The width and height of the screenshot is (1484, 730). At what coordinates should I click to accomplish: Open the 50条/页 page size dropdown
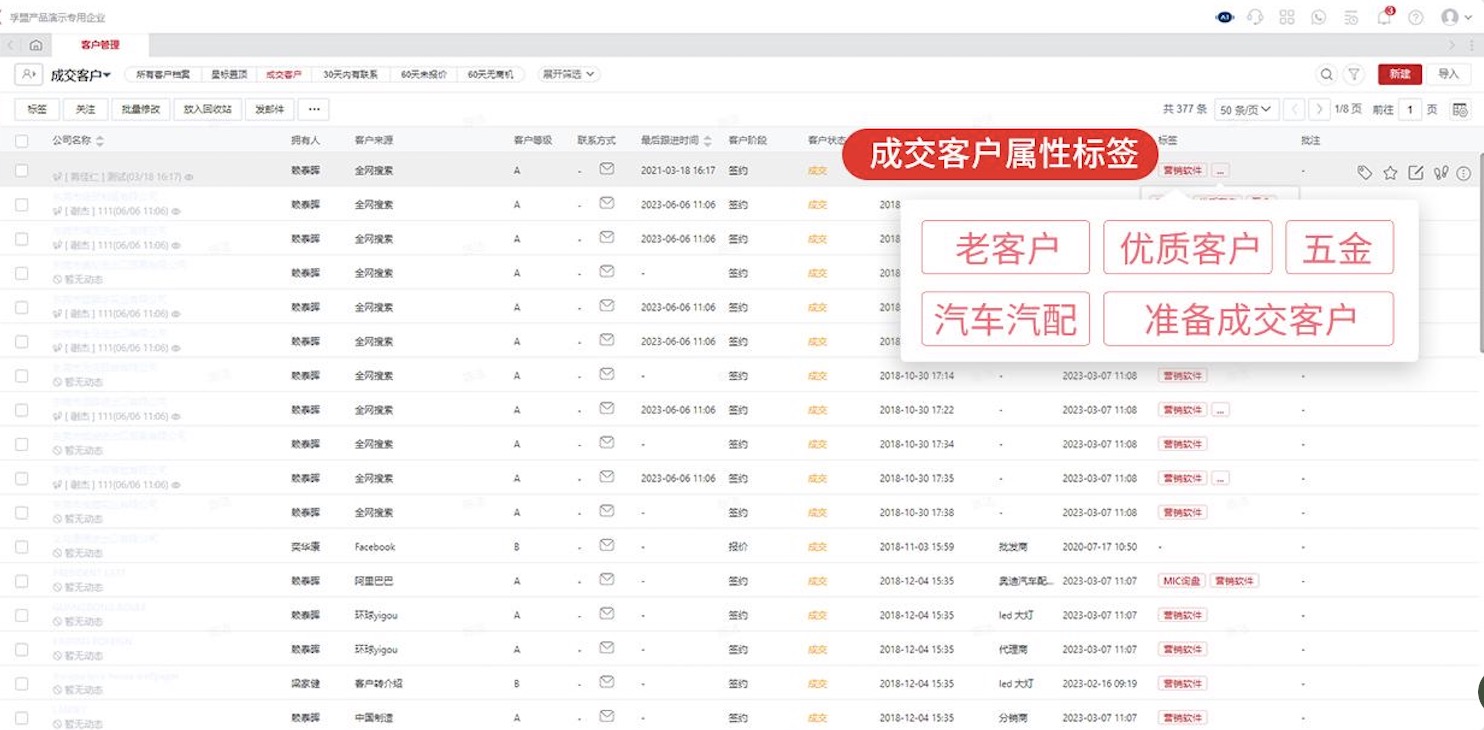(x=1245, y=109)
